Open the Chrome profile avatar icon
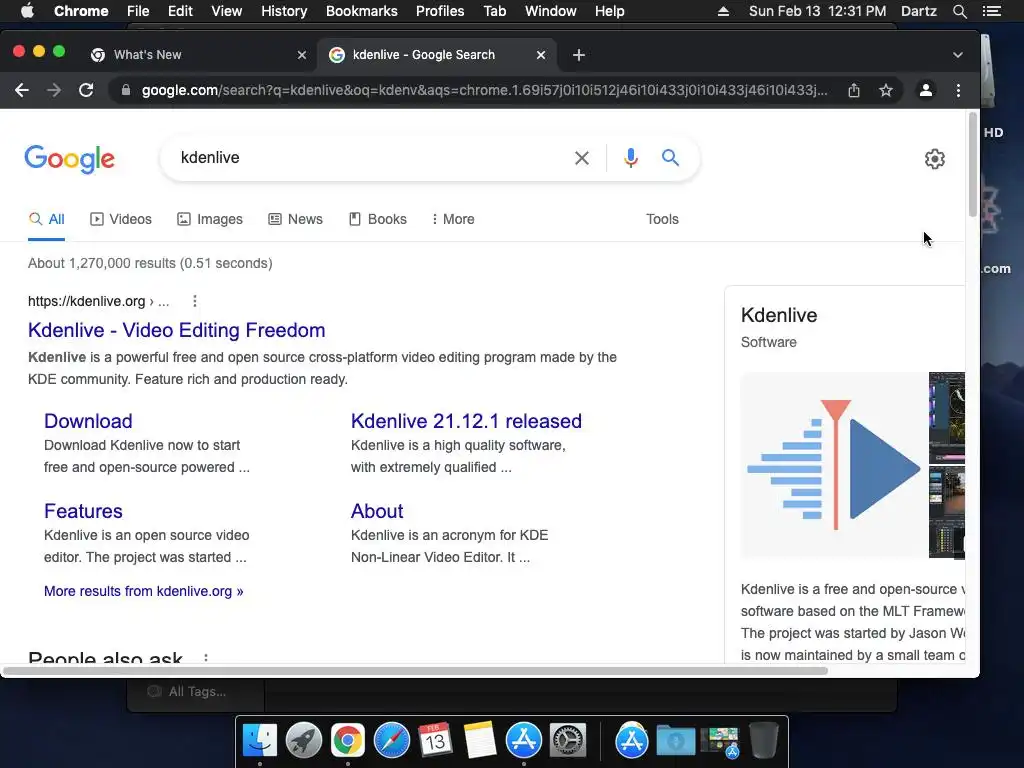 point(925,90)
